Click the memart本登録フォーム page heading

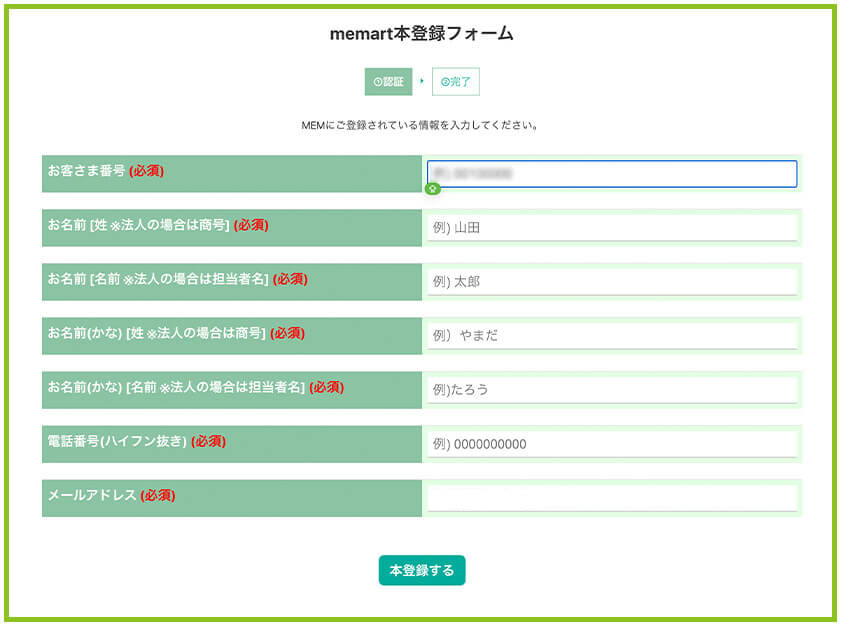(x=421, y=34)
